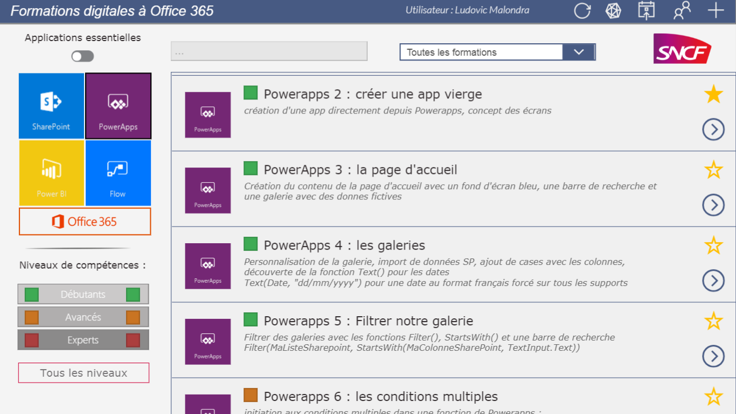Filter by Débutants level
736x414 pixels.
(83, 294)
